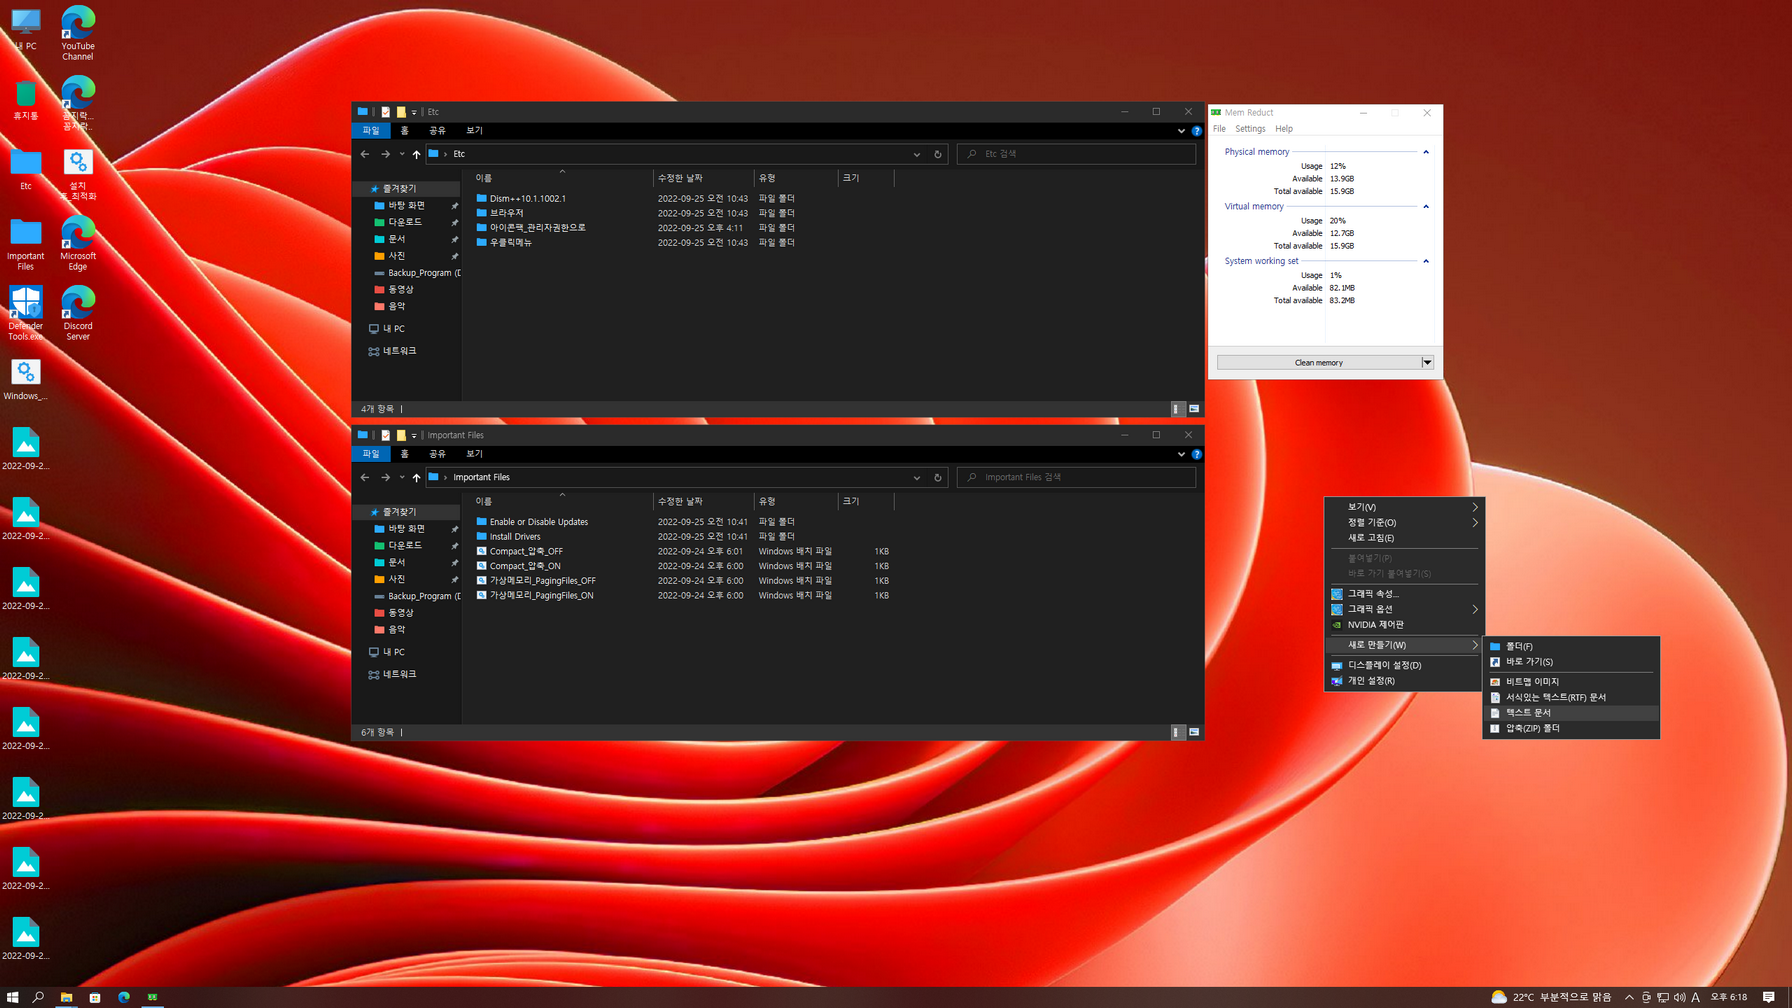Image resolution: width=1792 pixels, height=1008 pixels.
Task: Choose 바로 가기(S) in the New submenu
Action: coord(1570,661)
